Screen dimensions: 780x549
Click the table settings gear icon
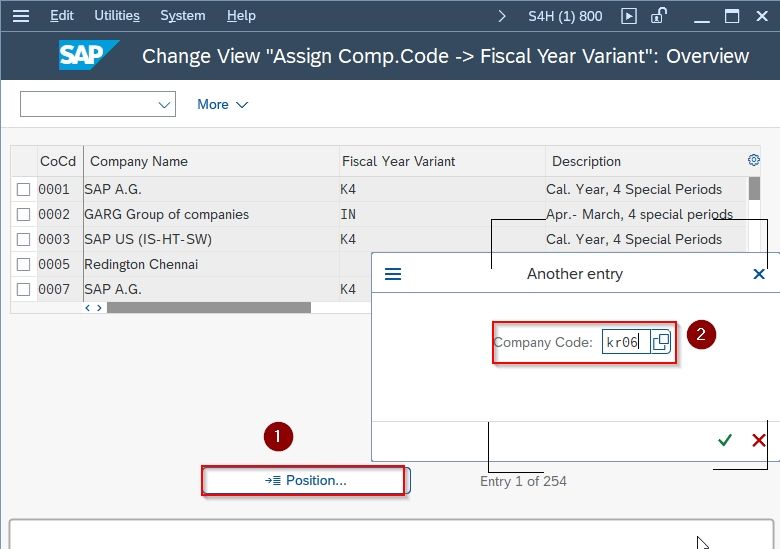click(x=754, y=160)
